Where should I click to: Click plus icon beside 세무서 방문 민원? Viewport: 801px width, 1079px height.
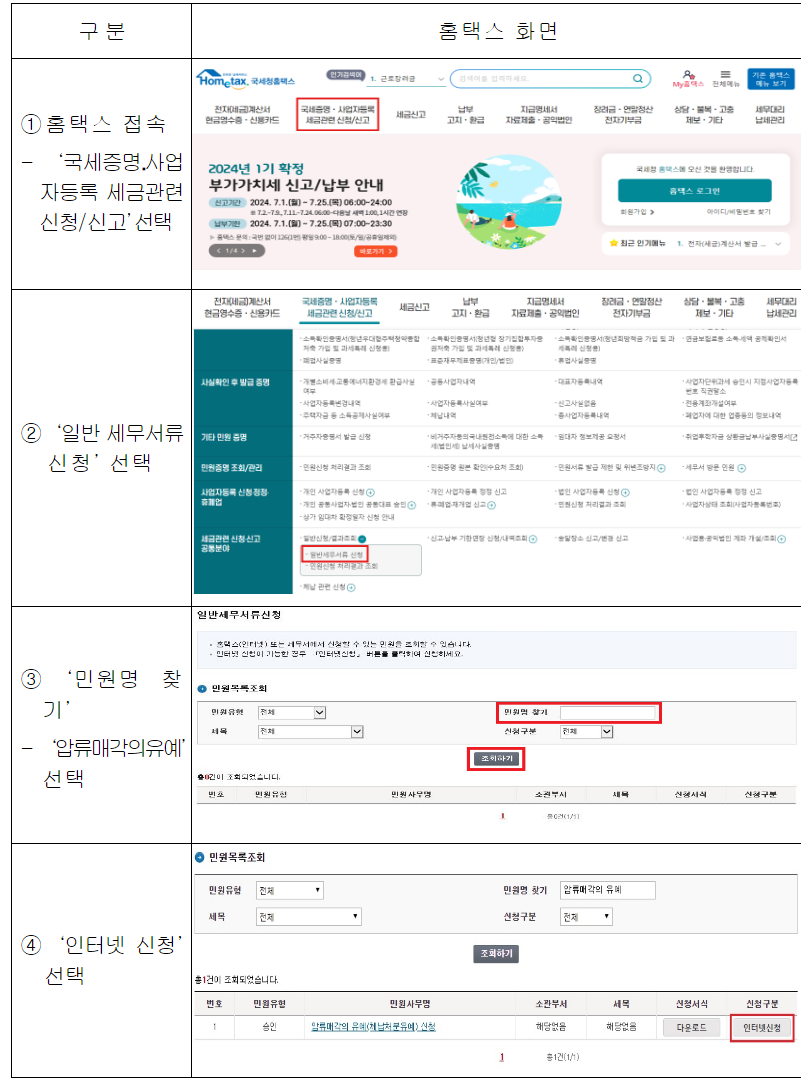[x=742, y=468]
